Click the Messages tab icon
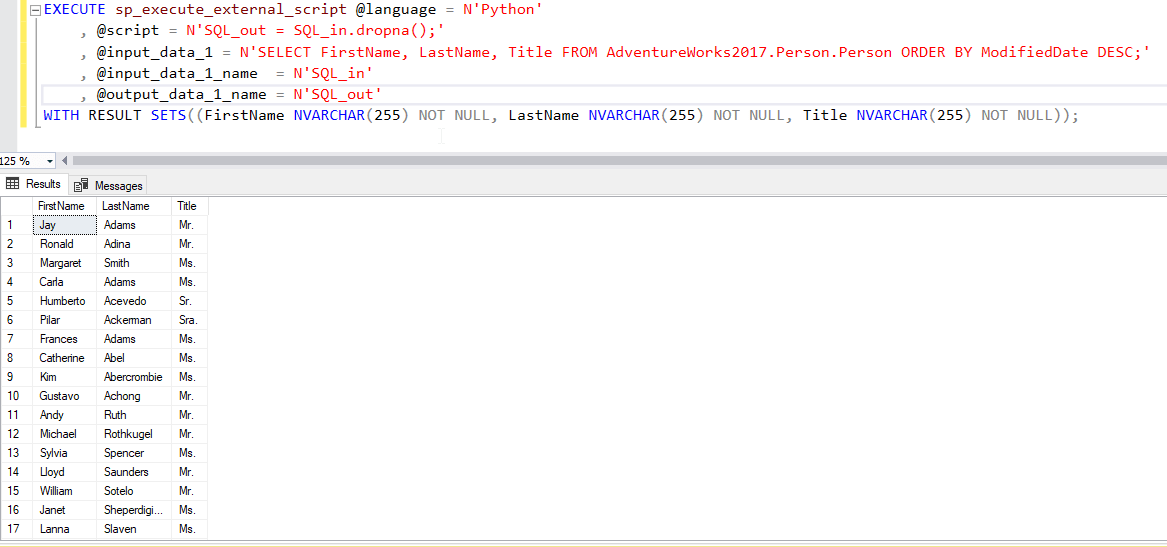 82,185
